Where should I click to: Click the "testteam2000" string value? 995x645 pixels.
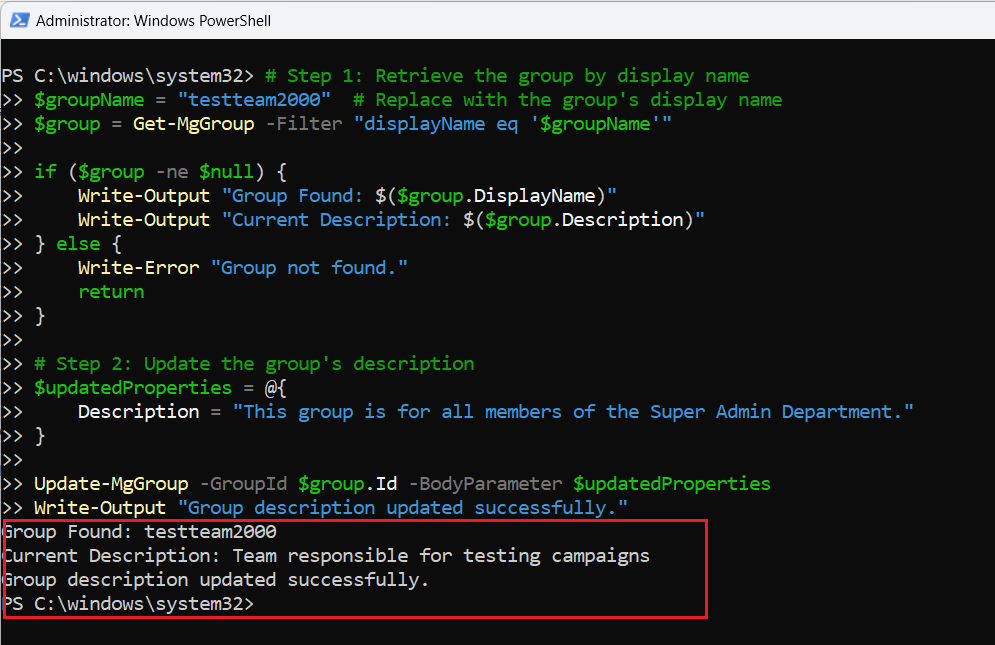254,100
